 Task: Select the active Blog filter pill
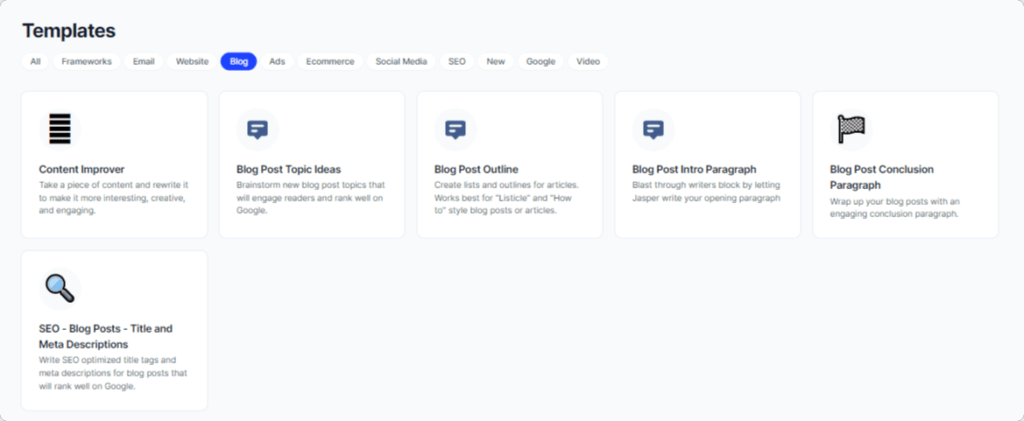pos(239,61)
